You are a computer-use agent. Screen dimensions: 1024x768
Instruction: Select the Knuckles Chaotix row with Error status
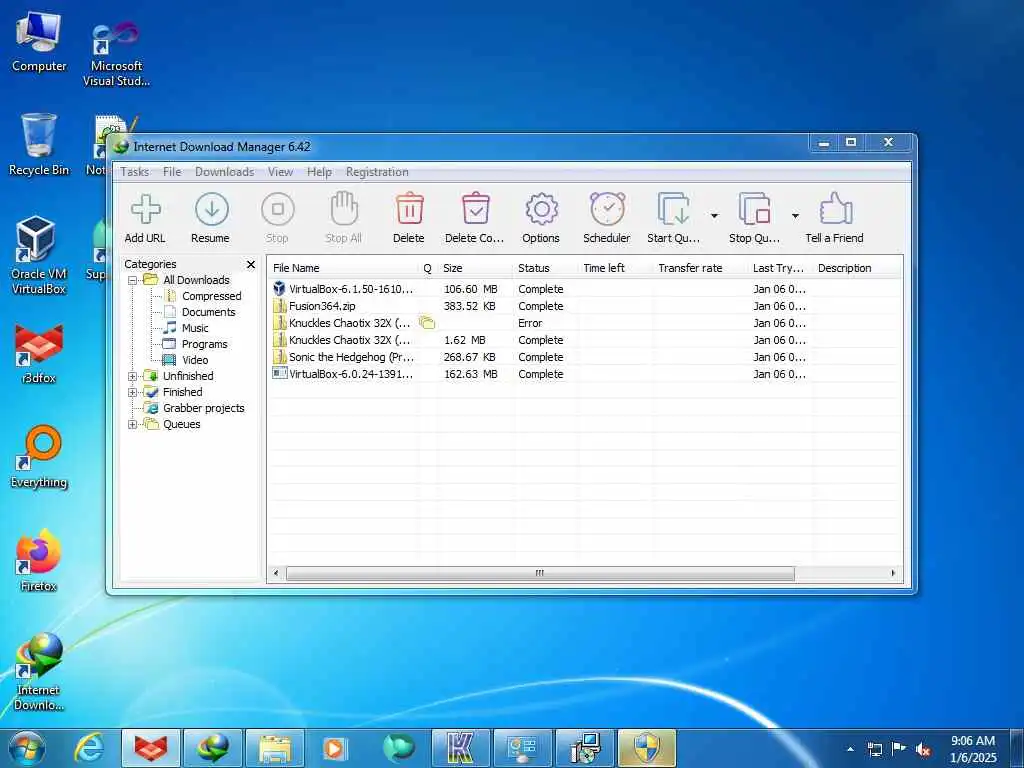[584, 323]
